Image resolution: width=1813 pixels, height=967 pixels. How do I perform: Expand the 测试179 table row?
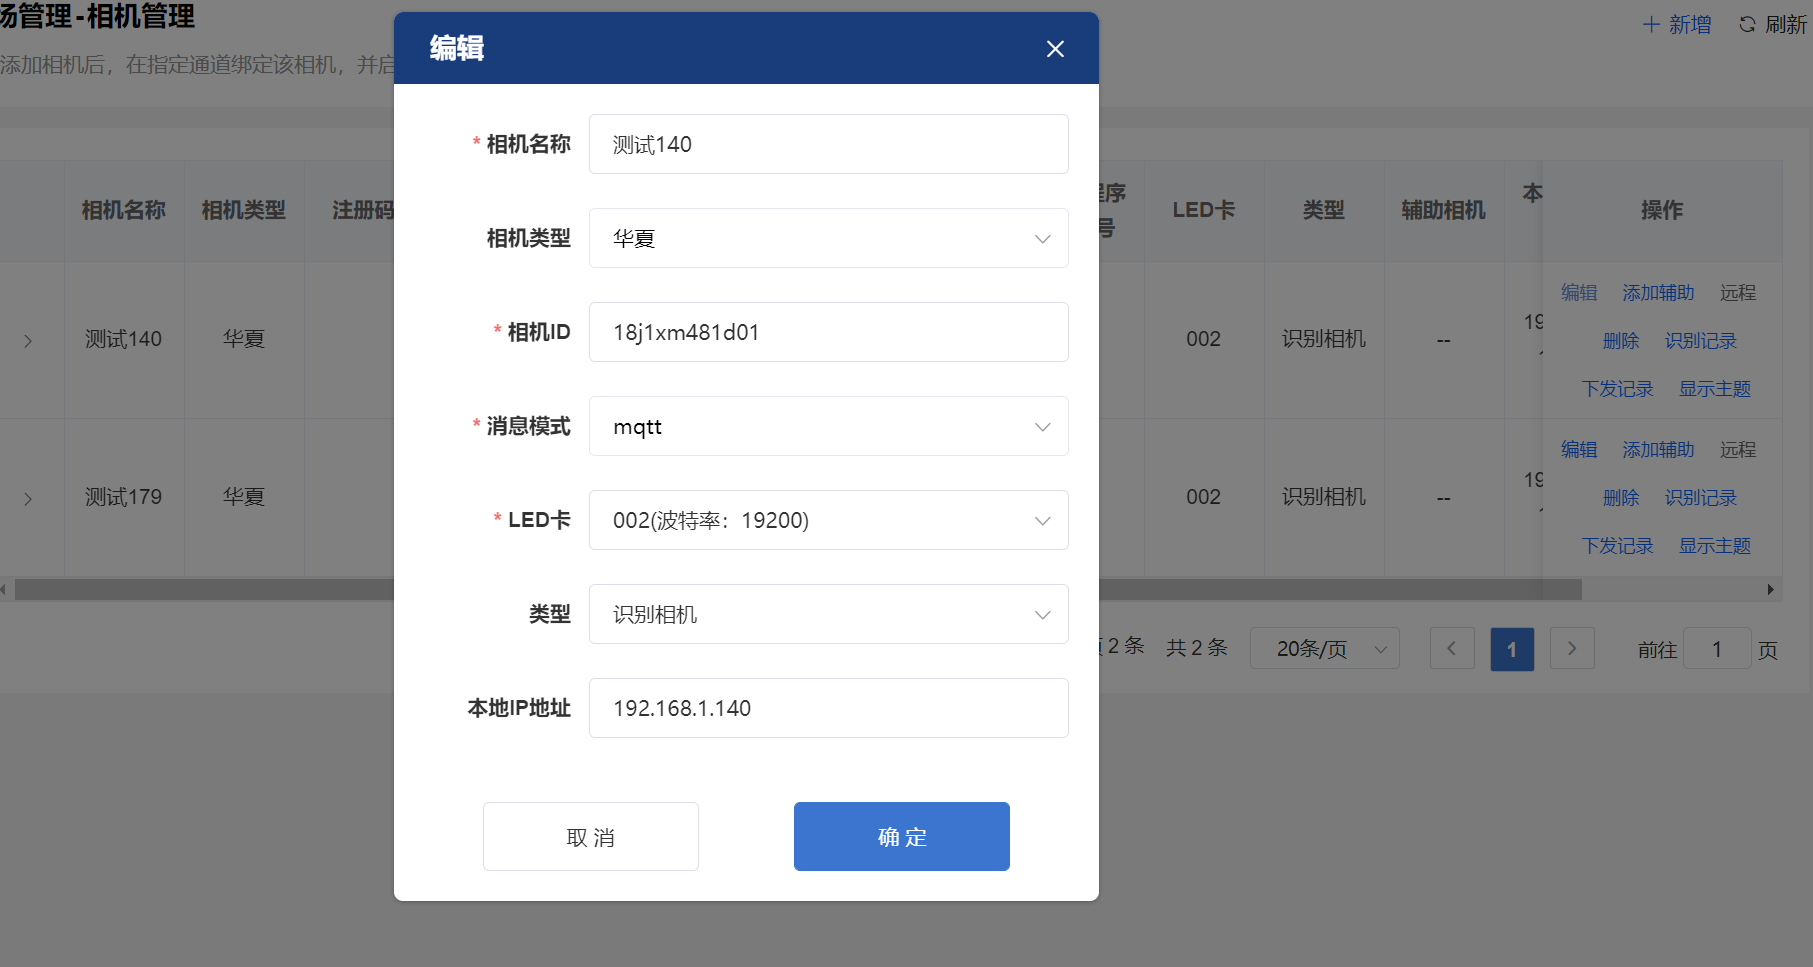(28, 498)
